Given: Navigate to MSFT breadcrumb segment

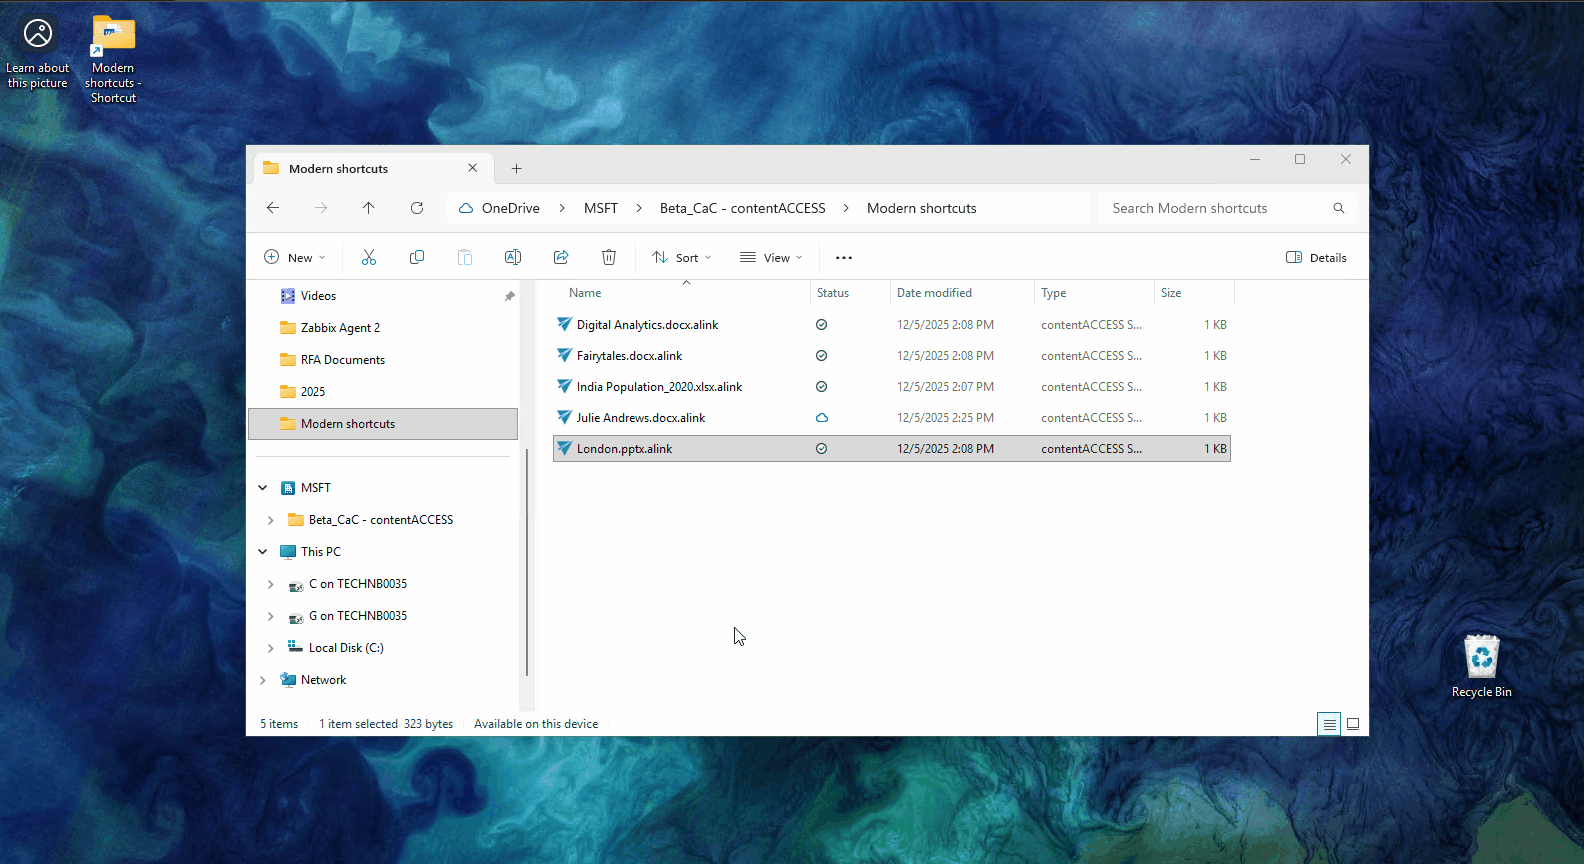Looking at the screenshot, I should (601, 208).
